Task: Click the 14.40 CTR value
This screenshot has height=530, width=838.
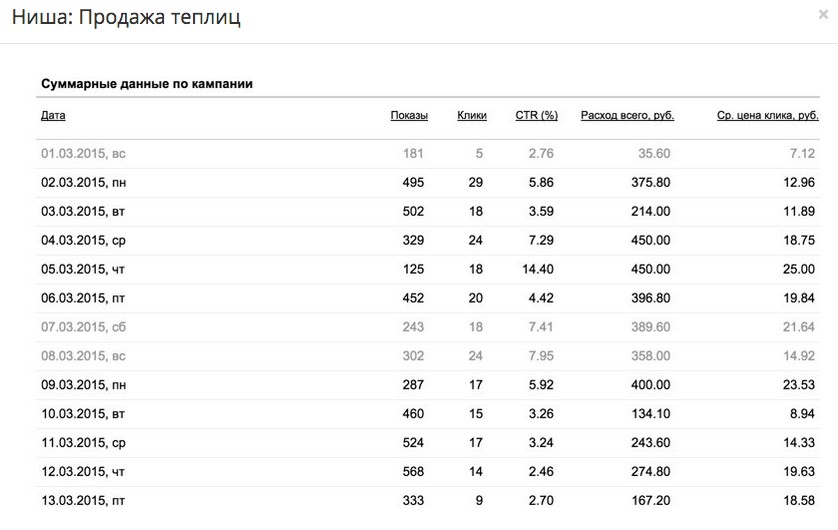Action: (x=538, y=269)
